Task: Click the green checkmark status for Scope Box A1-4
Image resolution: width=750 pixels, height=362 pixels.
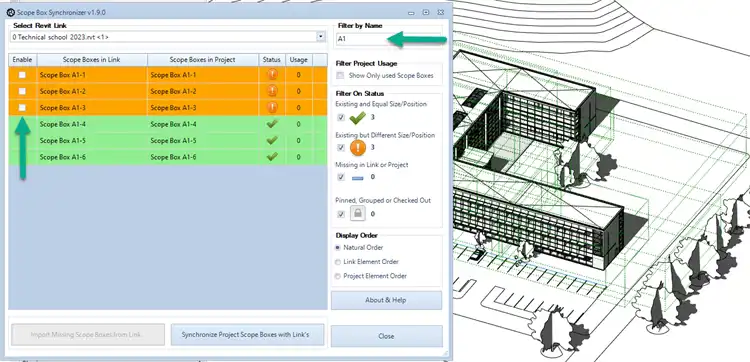Action: (272, 124)
